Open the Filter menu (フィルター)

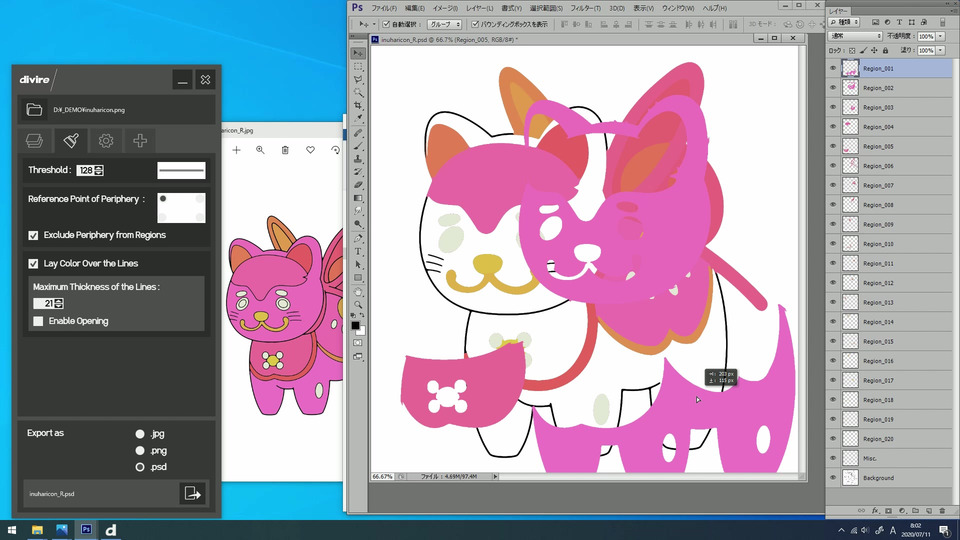point(585,8)
